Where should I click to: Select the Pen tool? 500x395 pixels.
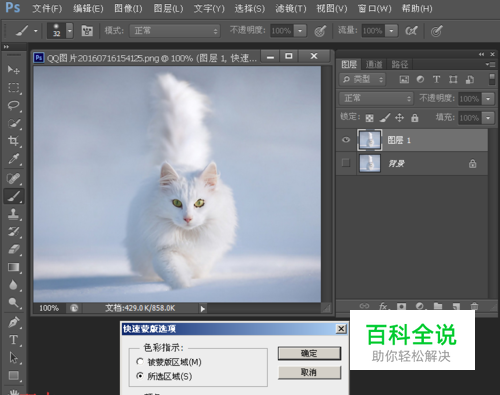pyautogui.click(x=14, y=322)
